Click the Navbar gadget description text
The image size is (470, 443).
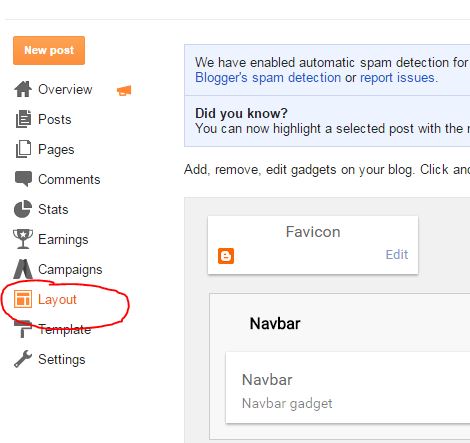(x=287, y=403)
